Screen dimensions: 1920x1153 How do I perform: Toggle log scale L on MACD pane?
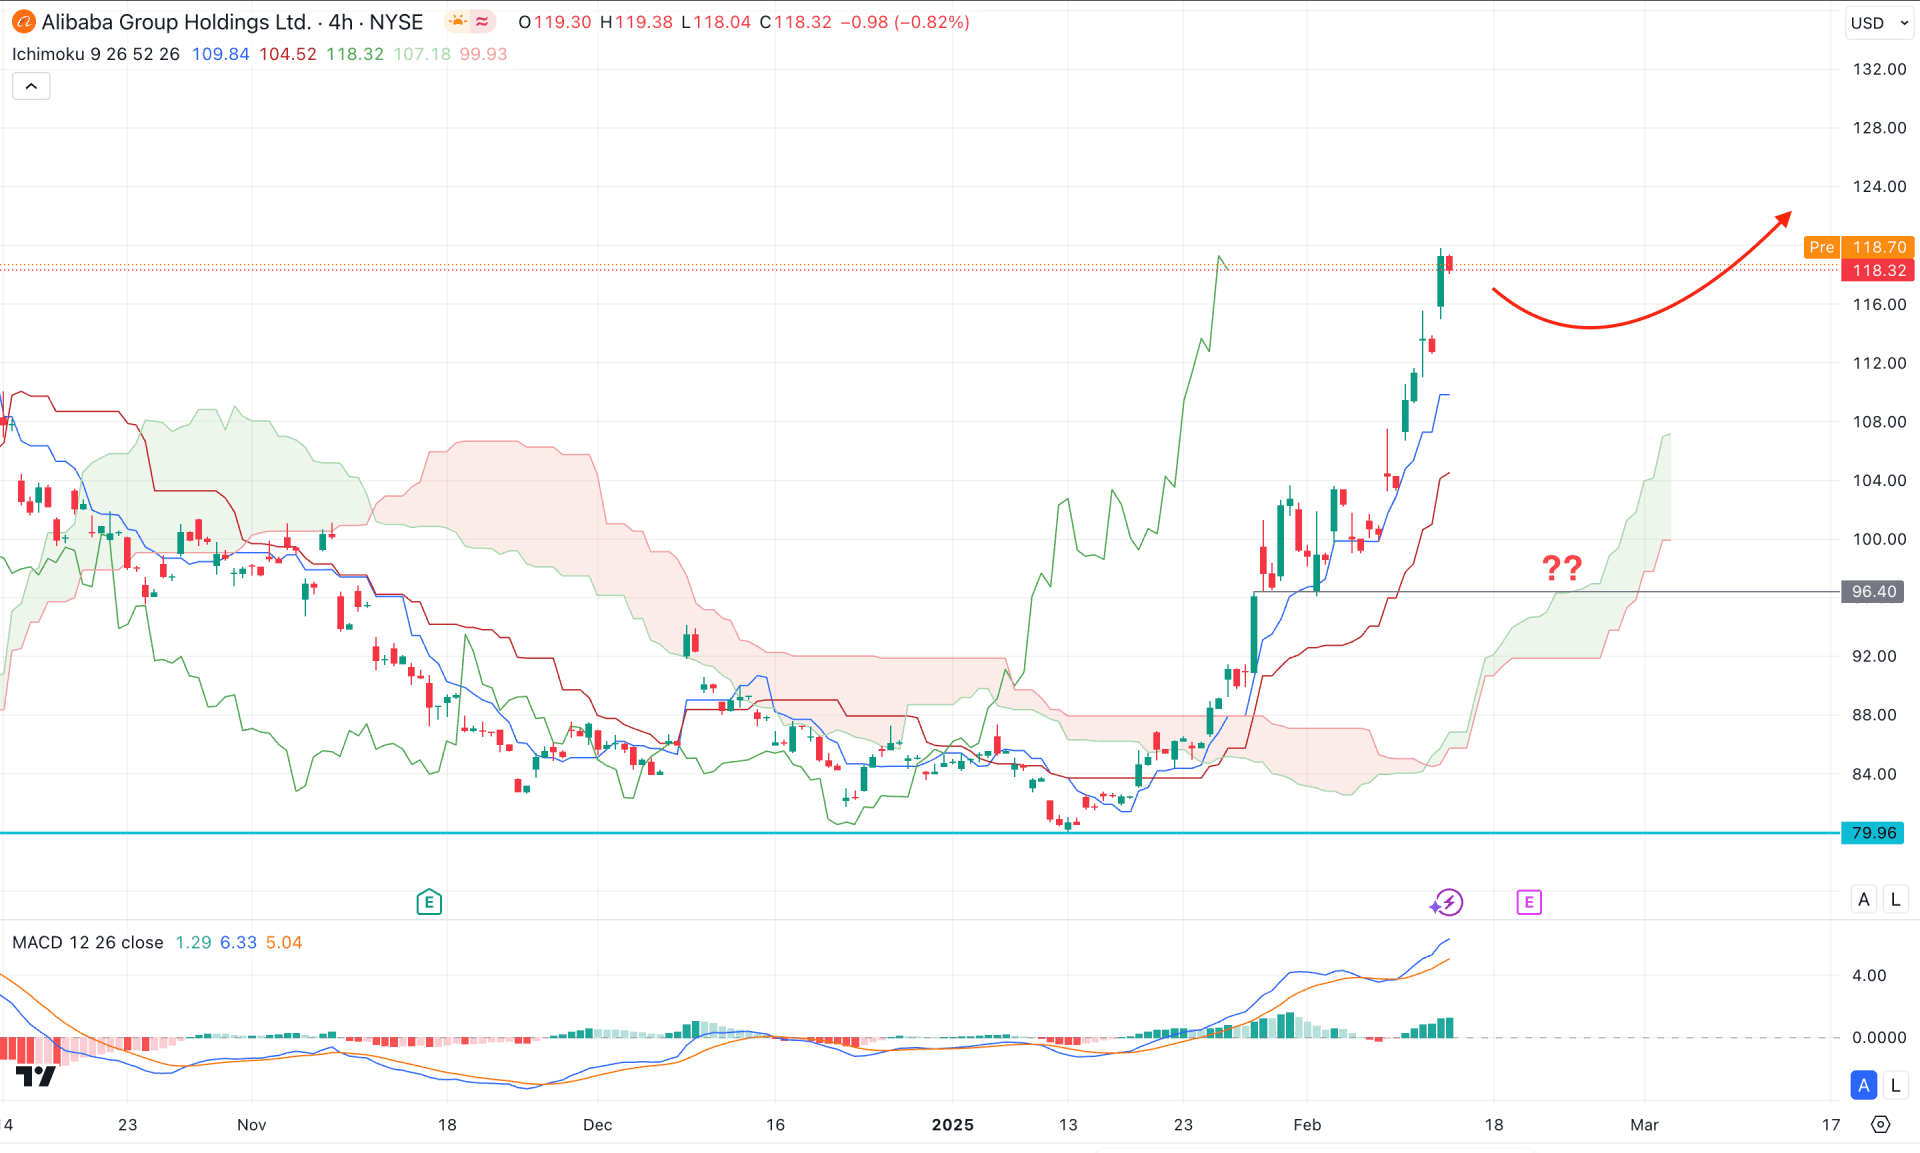[1895, 1085]
